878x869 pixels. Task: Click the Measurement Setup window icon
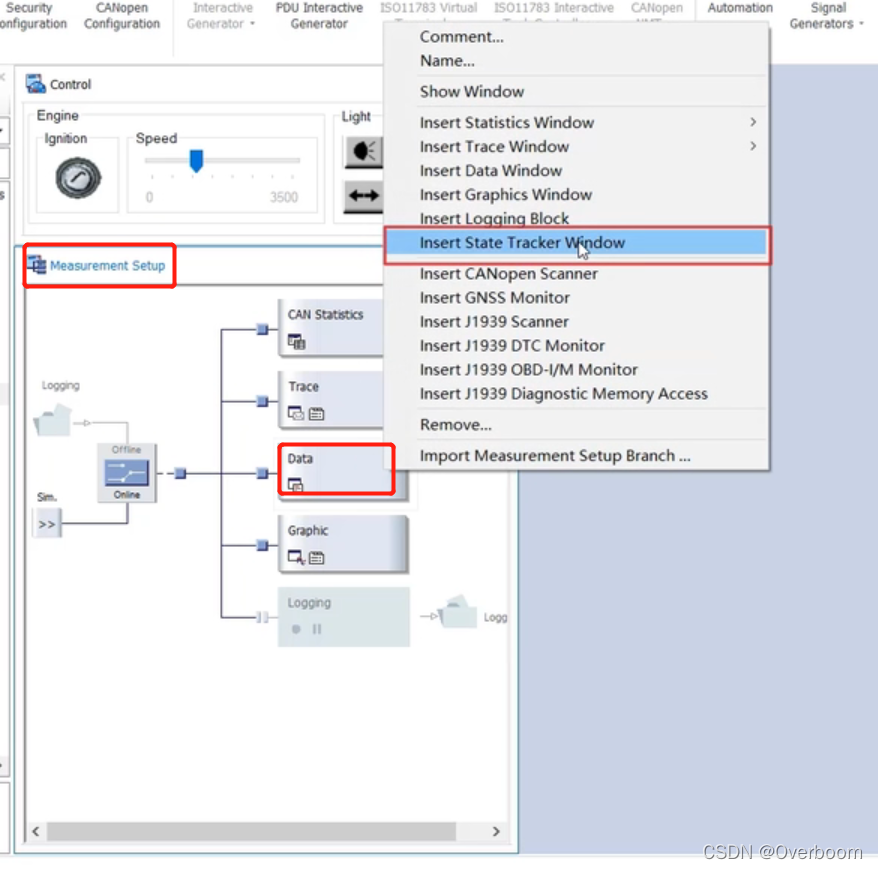pos(37,264)
